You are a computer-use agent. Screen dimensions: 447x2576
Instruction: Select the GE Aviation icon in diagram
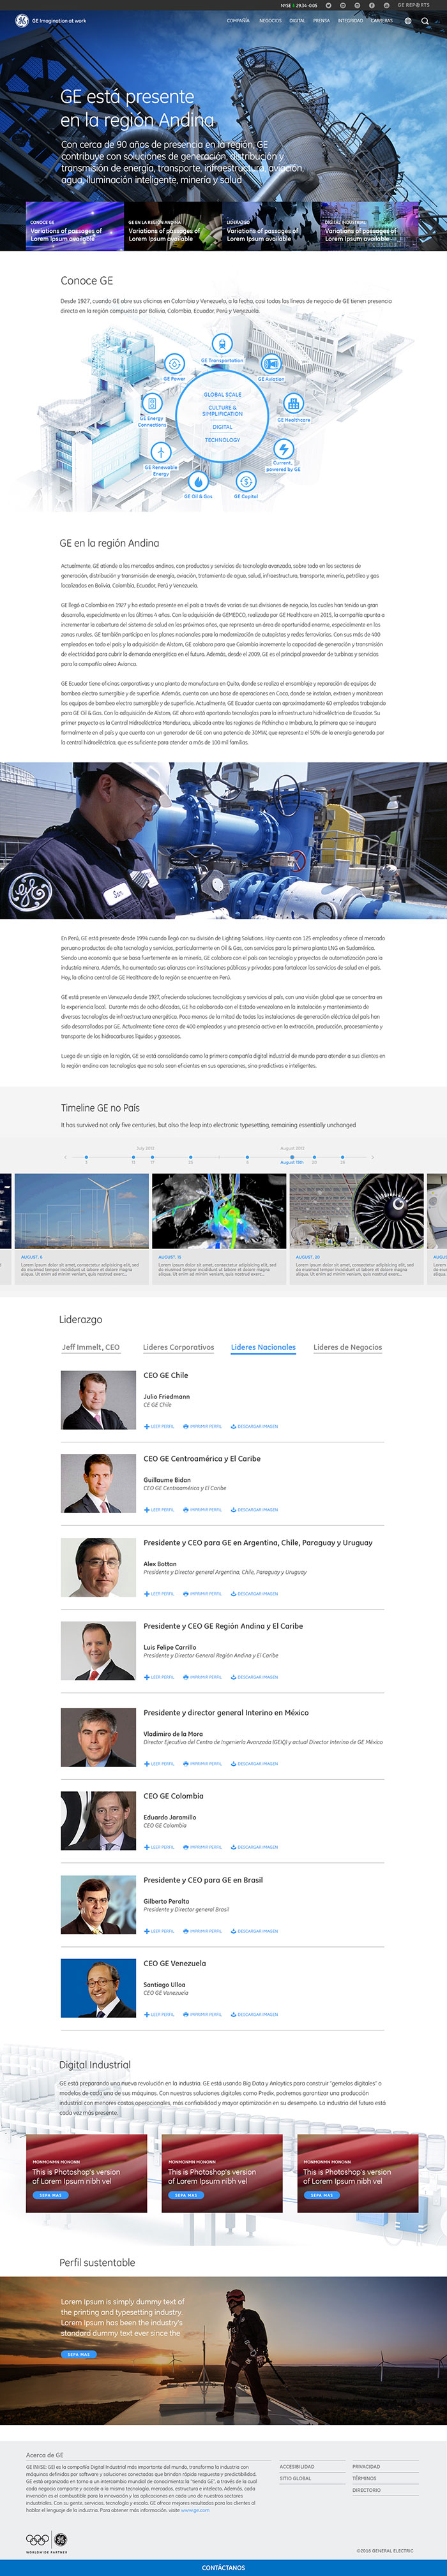click(271, 364)
